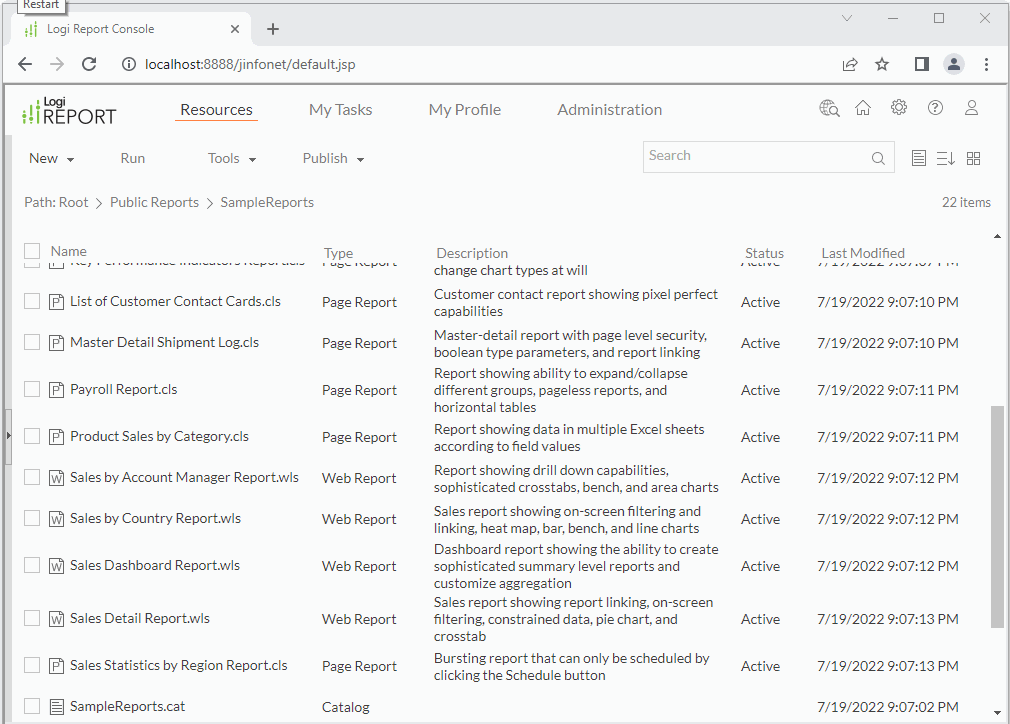Open the Help question mark icon
The width and height of the screenshot is (1010, 724).
[935, 108]
